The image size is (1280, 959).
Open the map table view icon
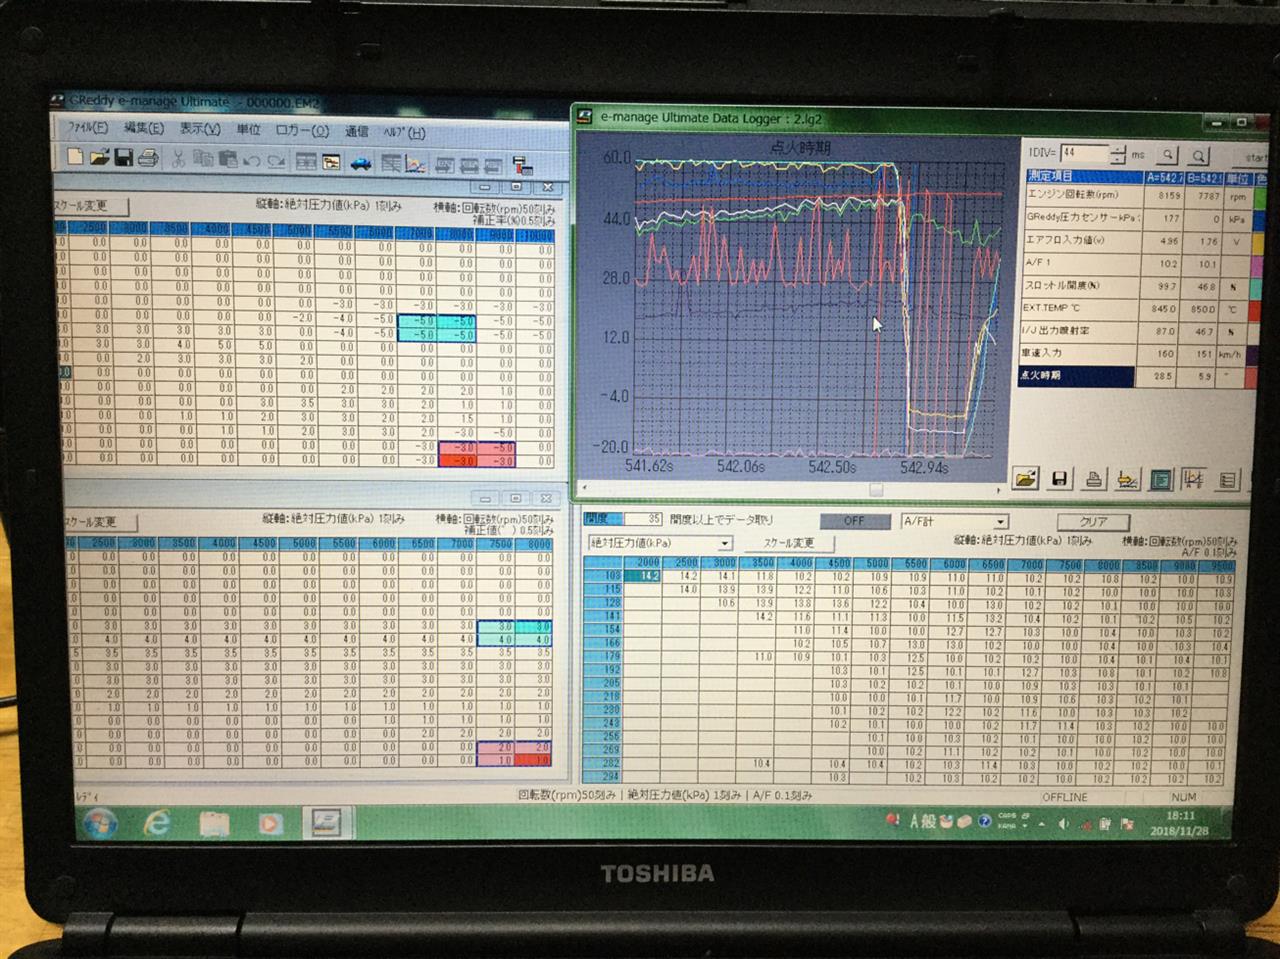[x=307, y=161]
